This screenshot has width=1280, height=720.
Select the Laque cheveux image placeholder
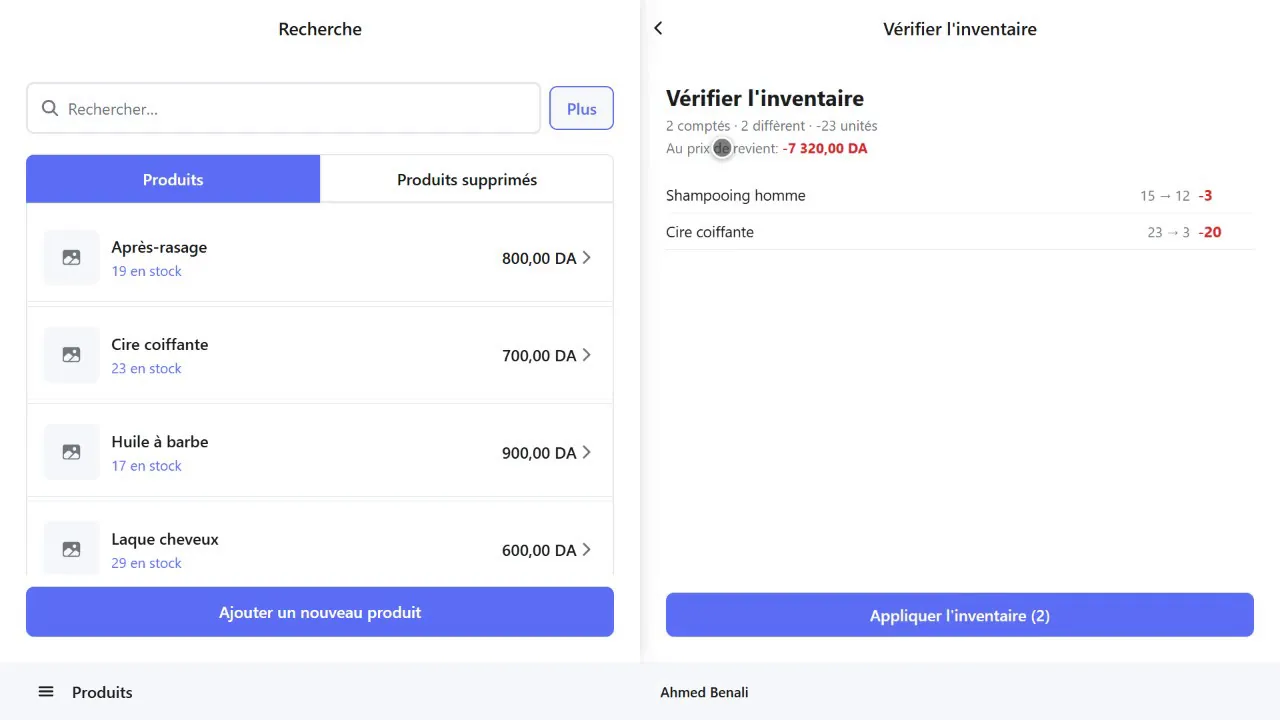[71, 549]
